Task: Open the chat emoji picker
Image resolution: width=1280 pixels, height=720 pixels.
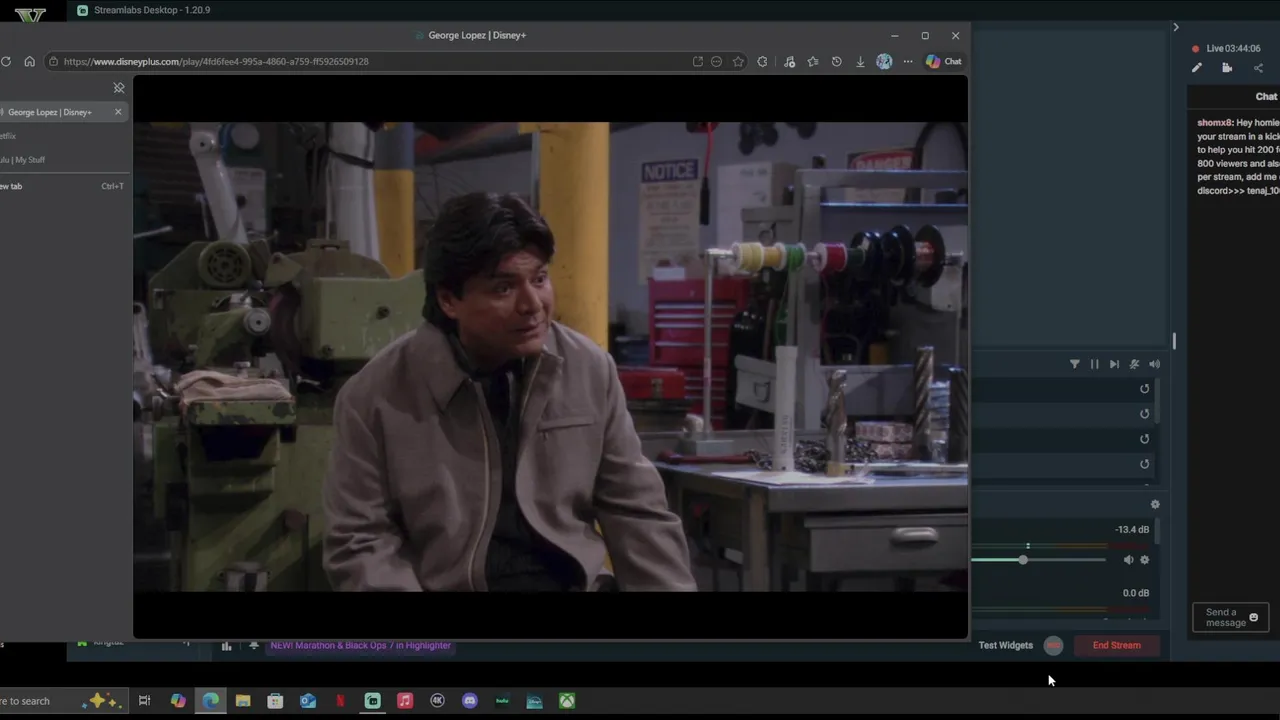Action: [x=1254, y=617]
